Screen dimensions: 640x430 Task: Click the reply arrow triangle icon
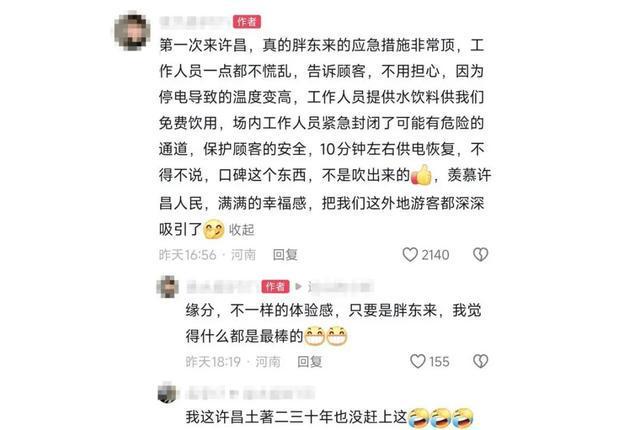298,286
